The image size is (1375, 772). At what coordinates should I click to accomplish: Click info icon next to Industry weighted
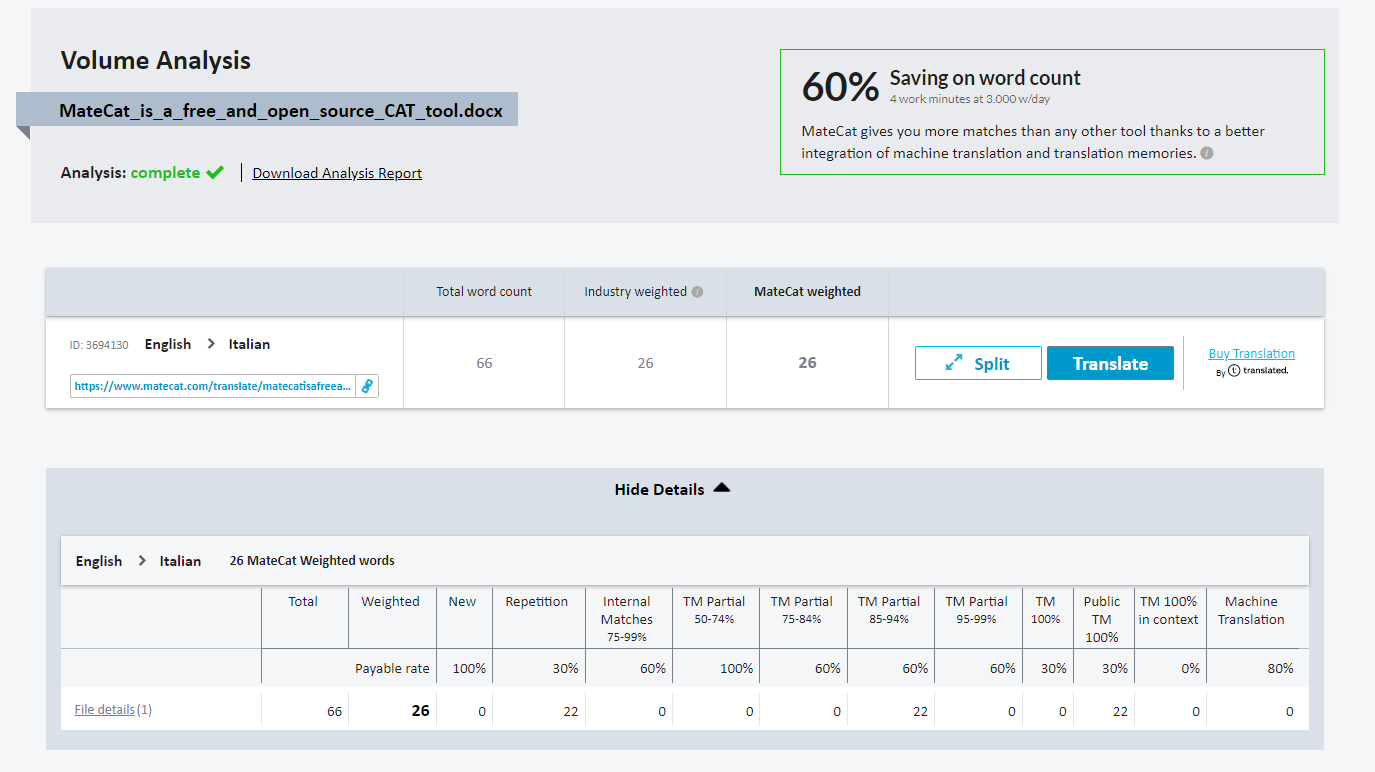tap(698, 292)
